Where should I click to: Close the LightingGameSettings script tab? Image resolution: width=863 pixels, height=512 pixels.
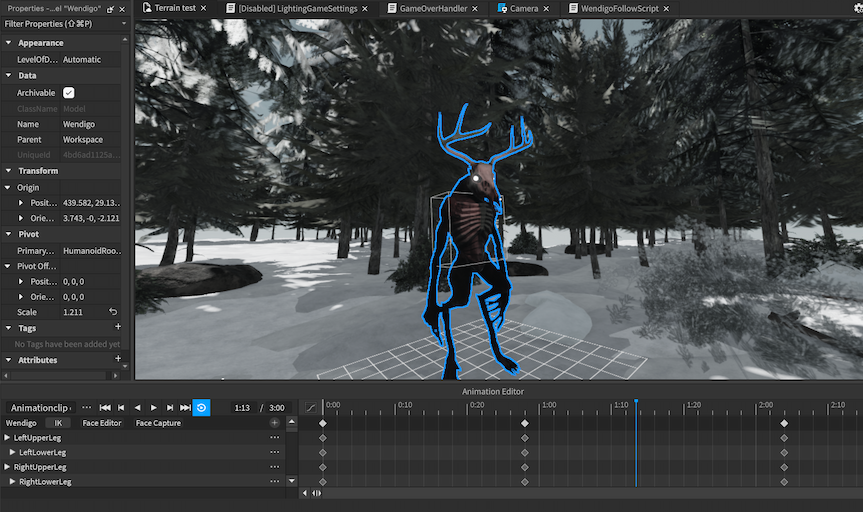365,9
